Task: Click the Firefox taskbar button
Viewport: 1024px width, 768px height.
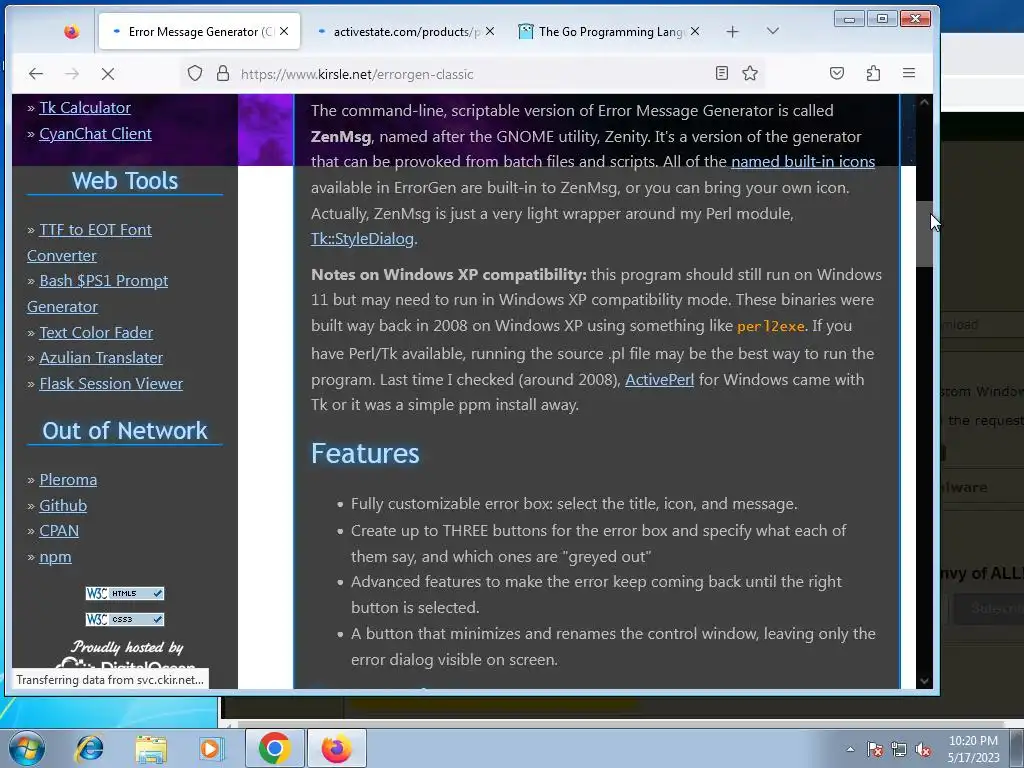Action: [x=336, y=748]
